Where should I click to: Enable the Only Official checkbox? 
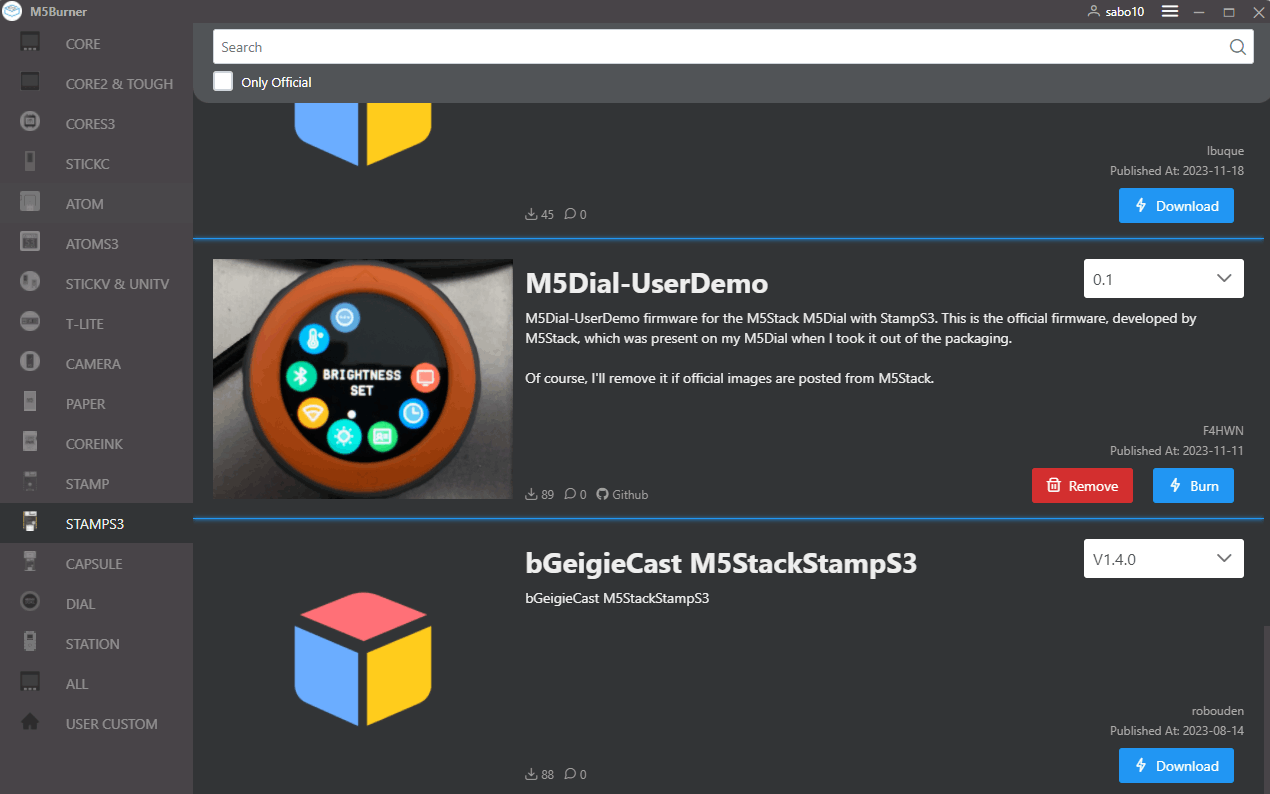[223, 82]
